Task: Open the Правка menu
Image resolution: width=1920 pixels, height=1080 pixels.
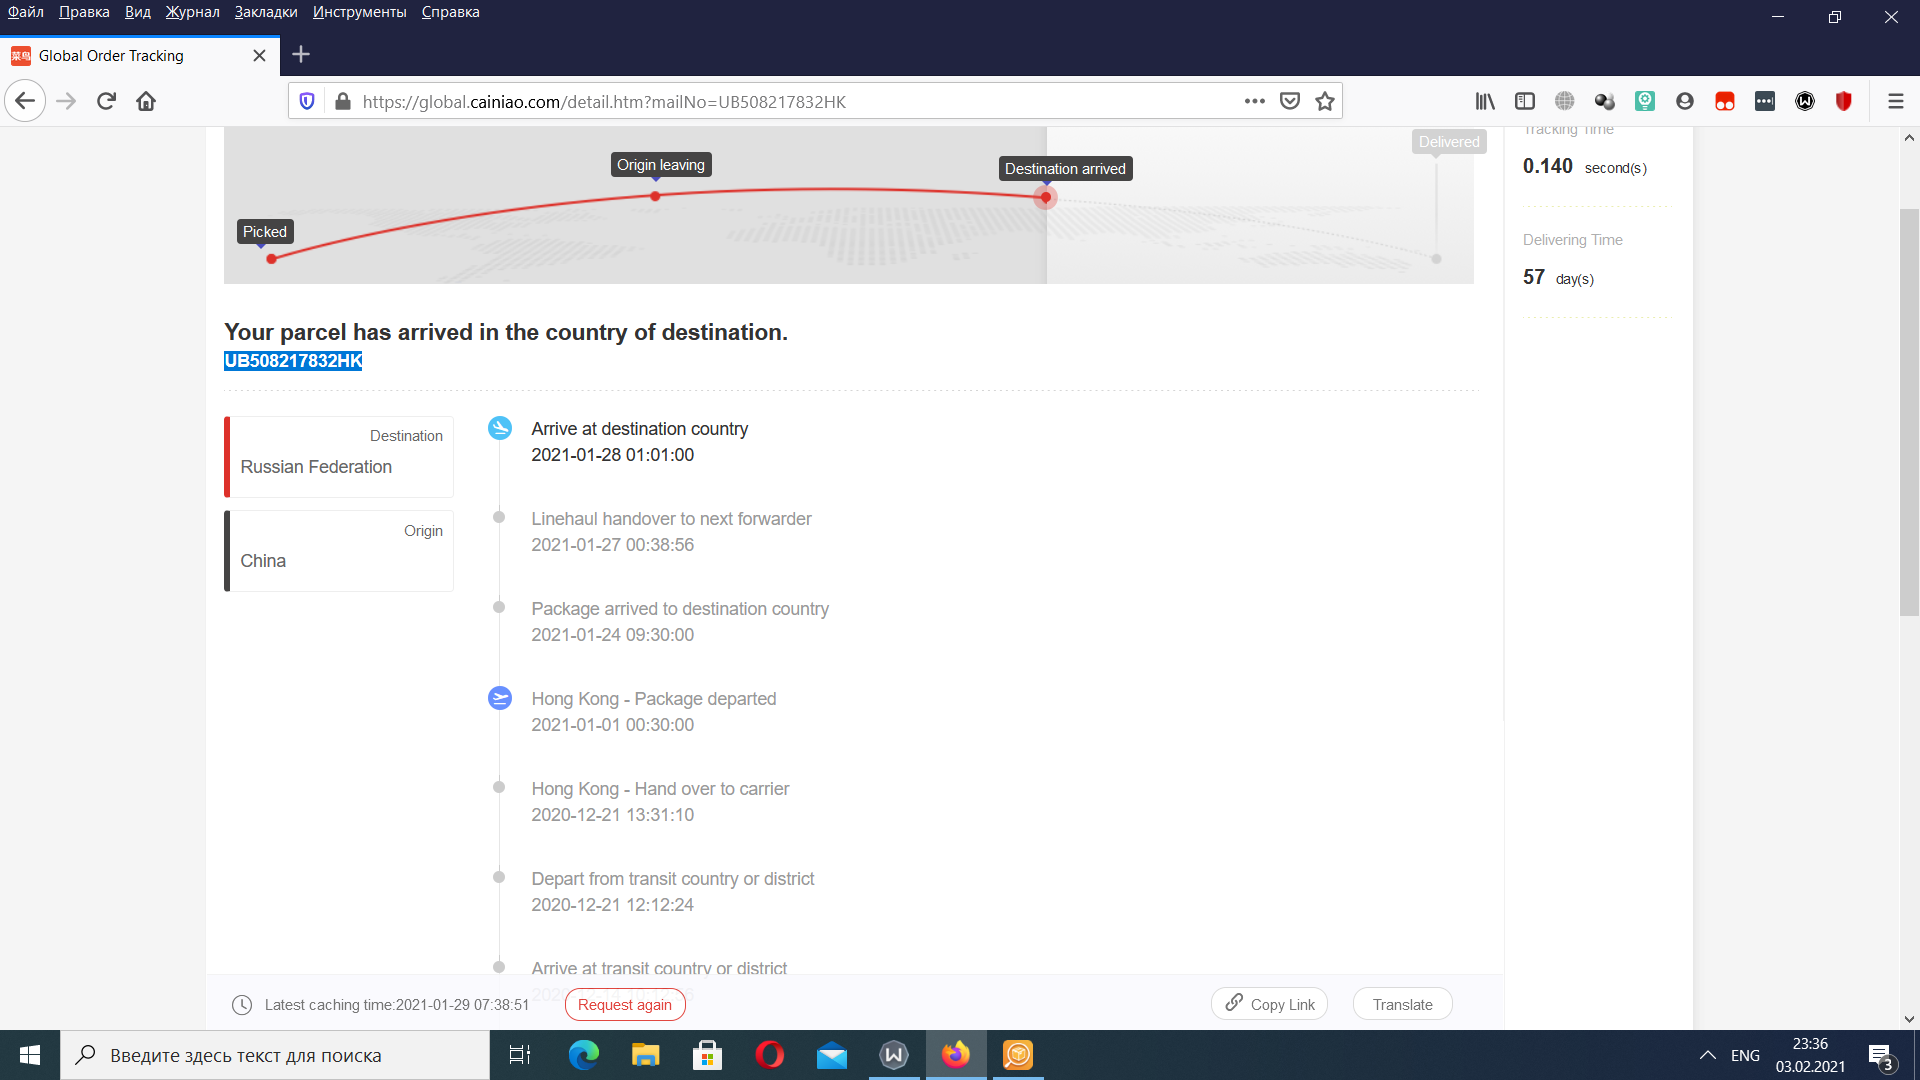Action: tap(84, 12)
